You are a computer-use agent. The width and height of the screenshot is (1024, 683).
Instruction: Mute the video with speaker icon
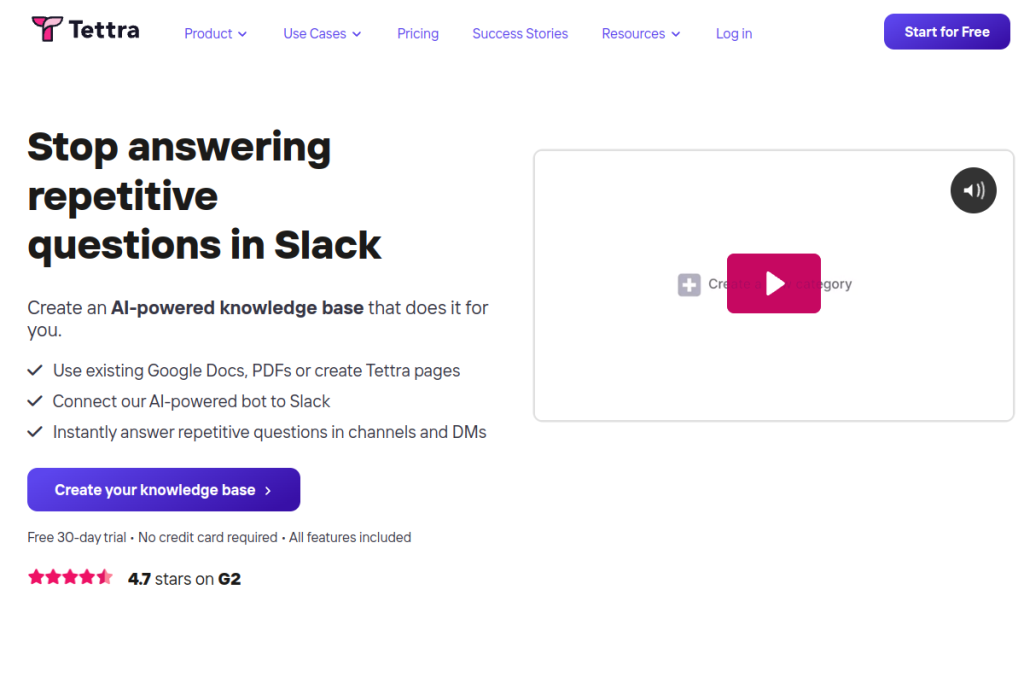(x=973, y=191)
